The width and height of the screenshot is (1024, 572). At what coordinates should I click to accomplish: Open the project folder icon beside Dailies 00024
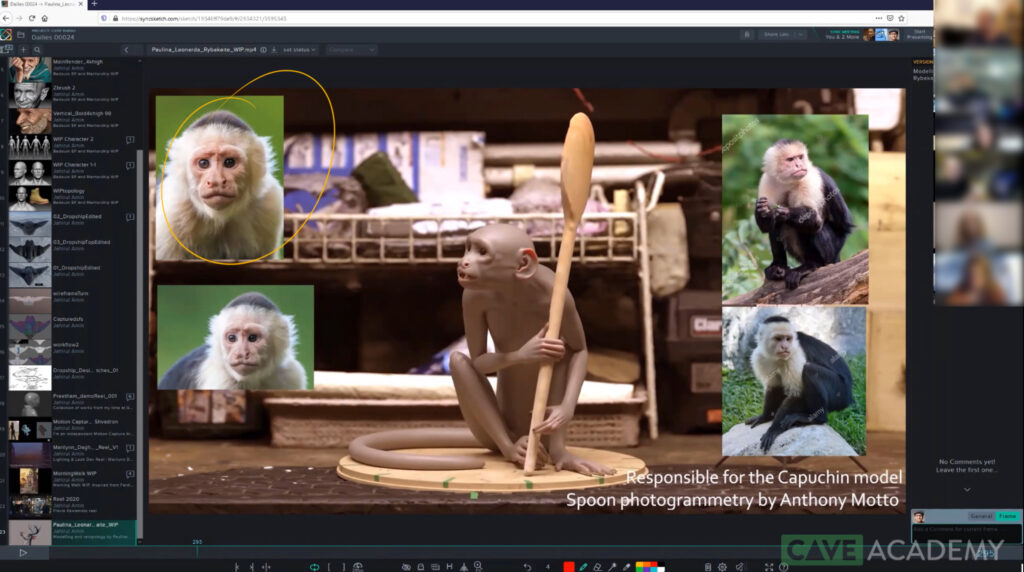click(x=20, y=35)
